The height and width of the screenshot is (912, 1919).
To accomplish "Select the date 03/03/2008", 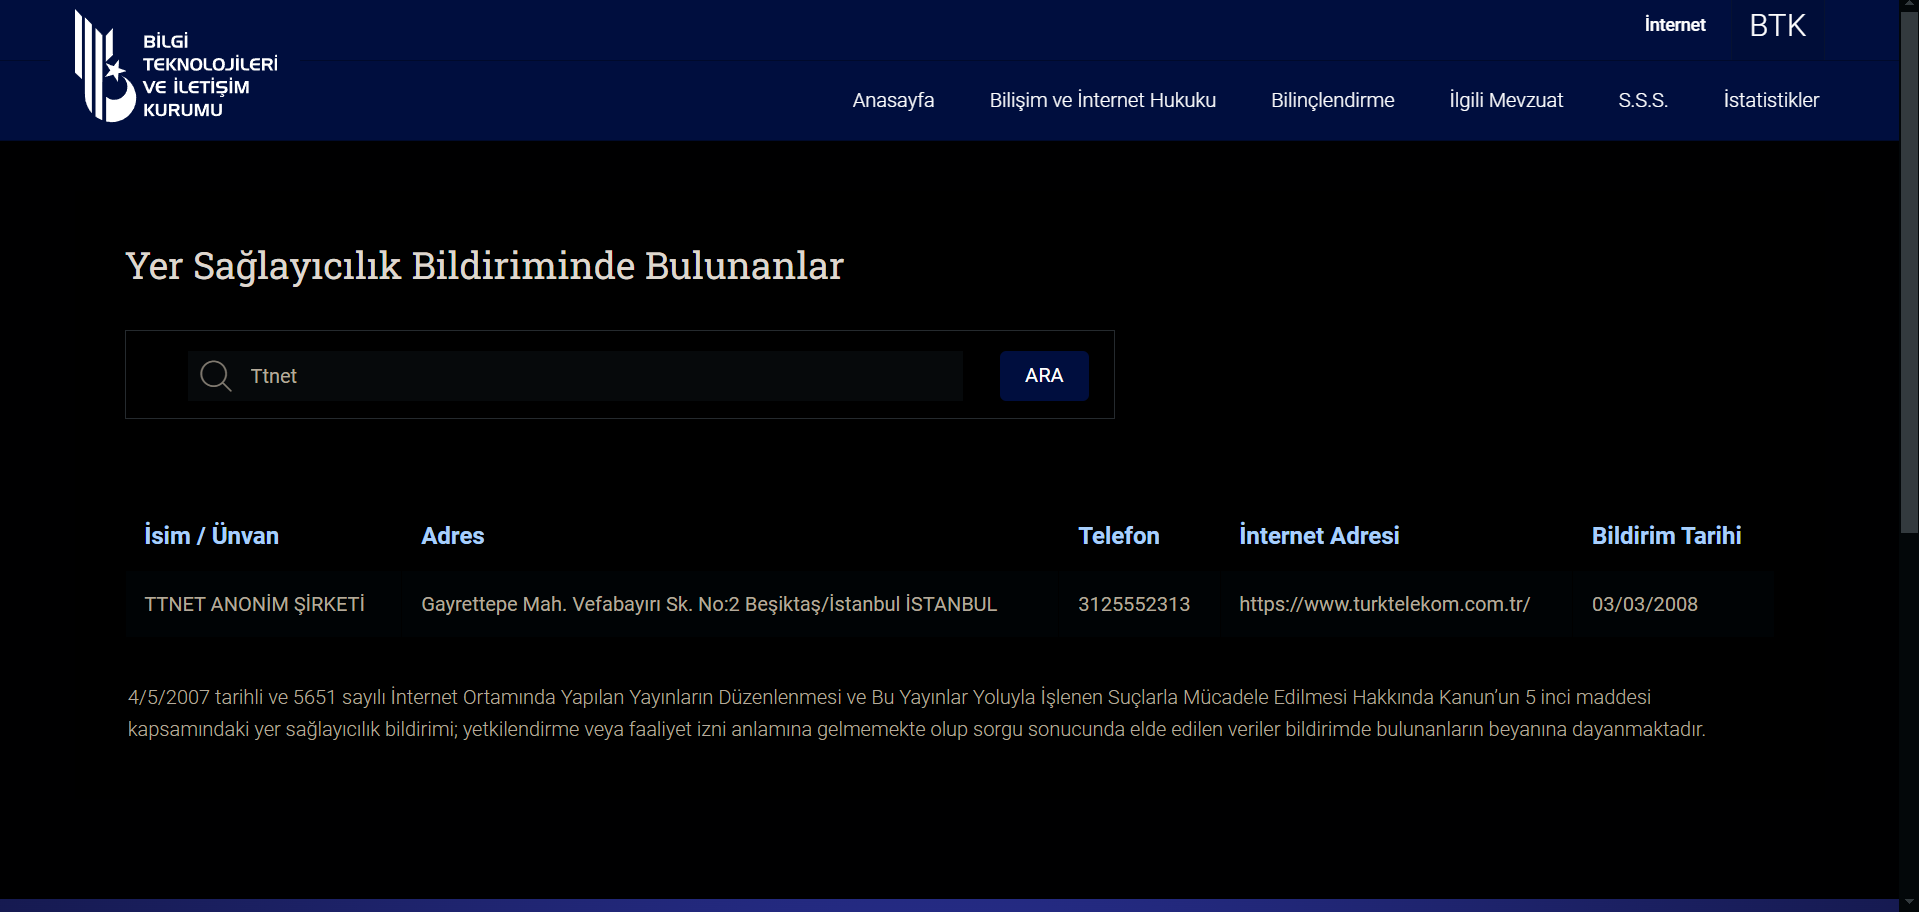I will [1645, 604].
